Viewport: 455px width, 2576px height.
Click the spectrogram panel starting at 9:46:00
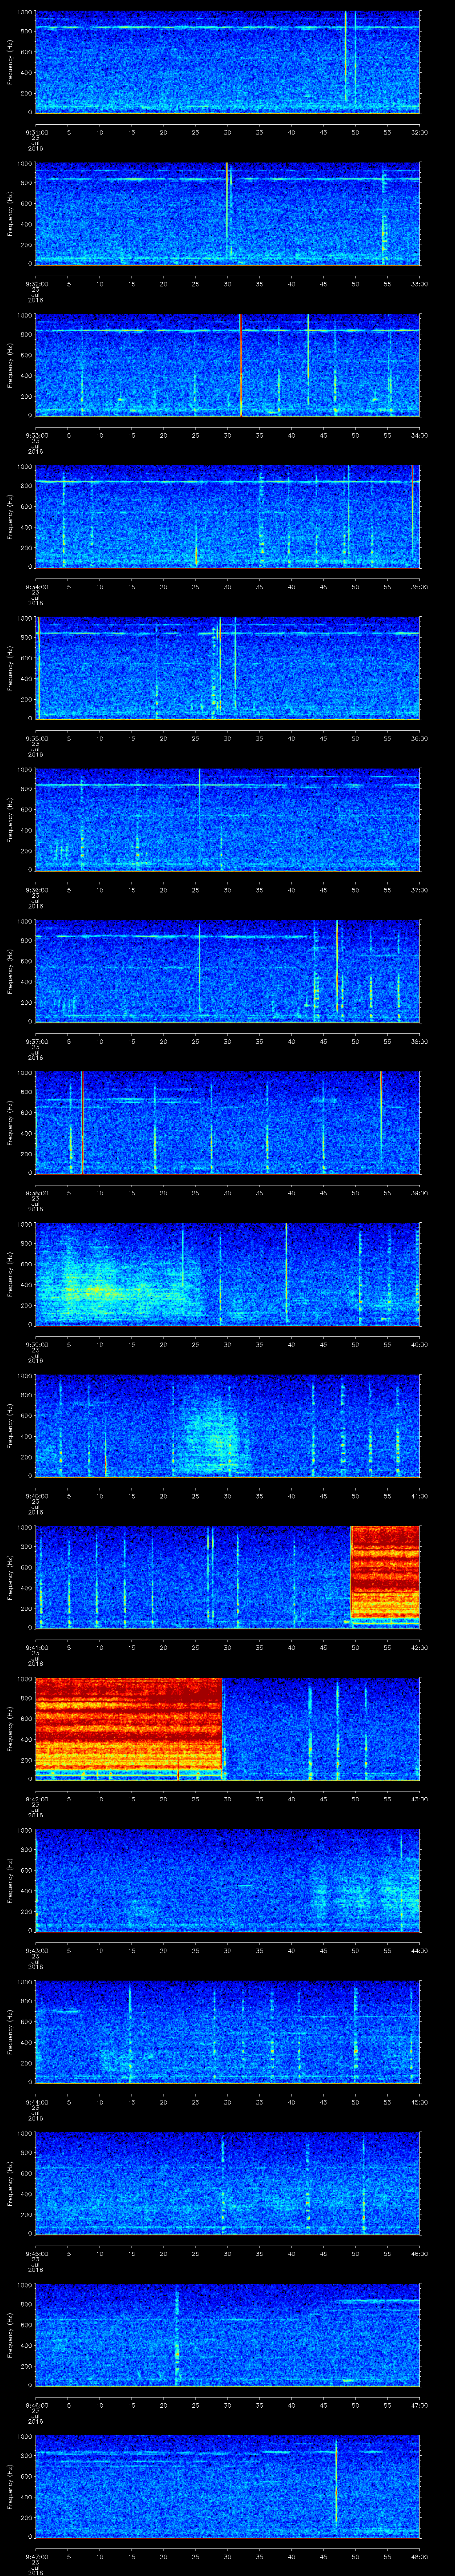click(227, 2335)
